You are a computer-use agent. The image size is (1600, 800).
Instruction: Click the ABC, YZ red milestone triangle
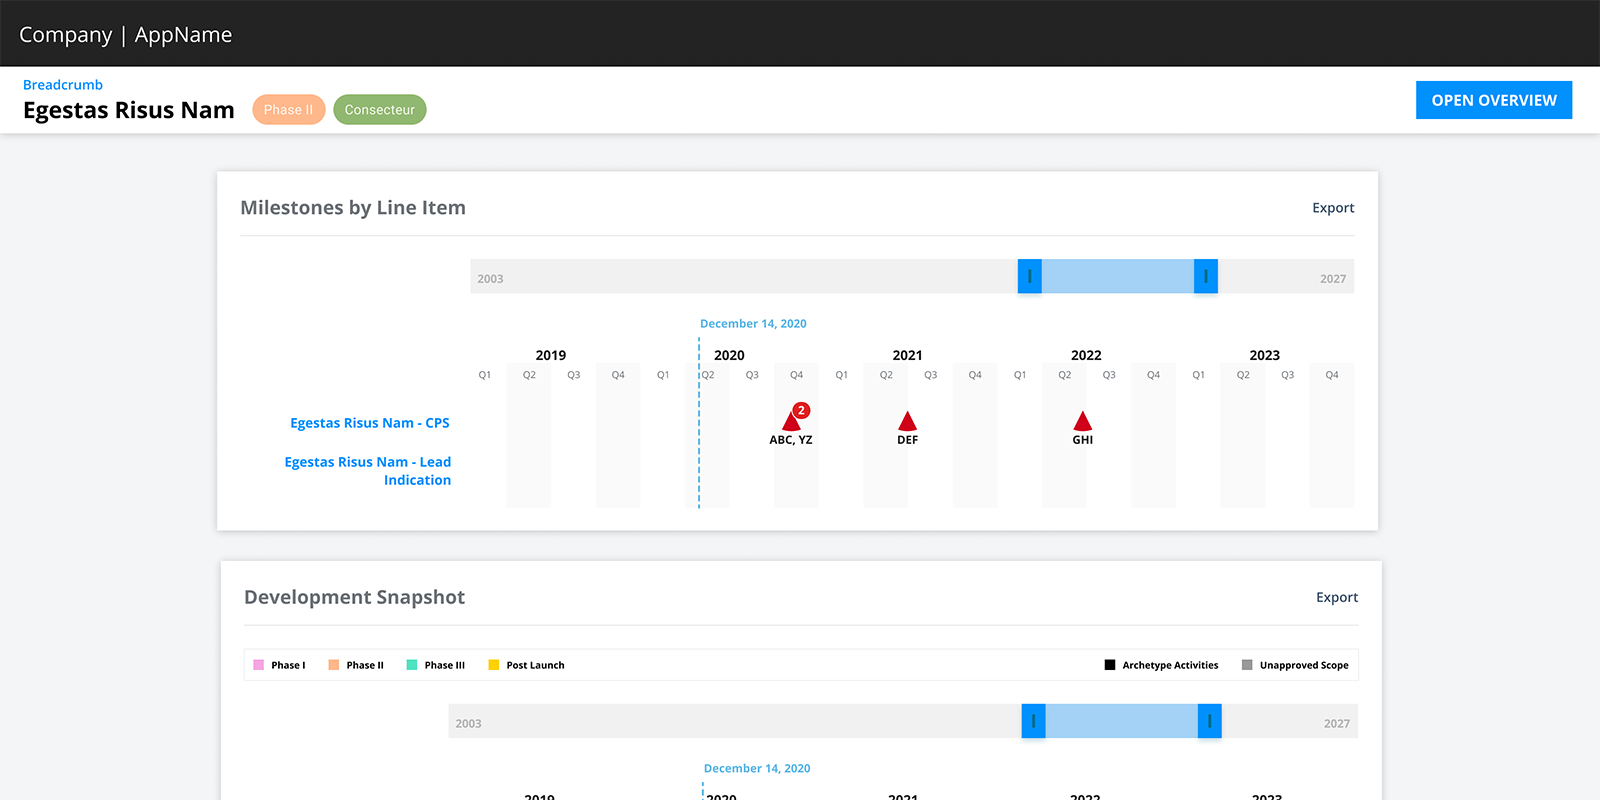790,422
